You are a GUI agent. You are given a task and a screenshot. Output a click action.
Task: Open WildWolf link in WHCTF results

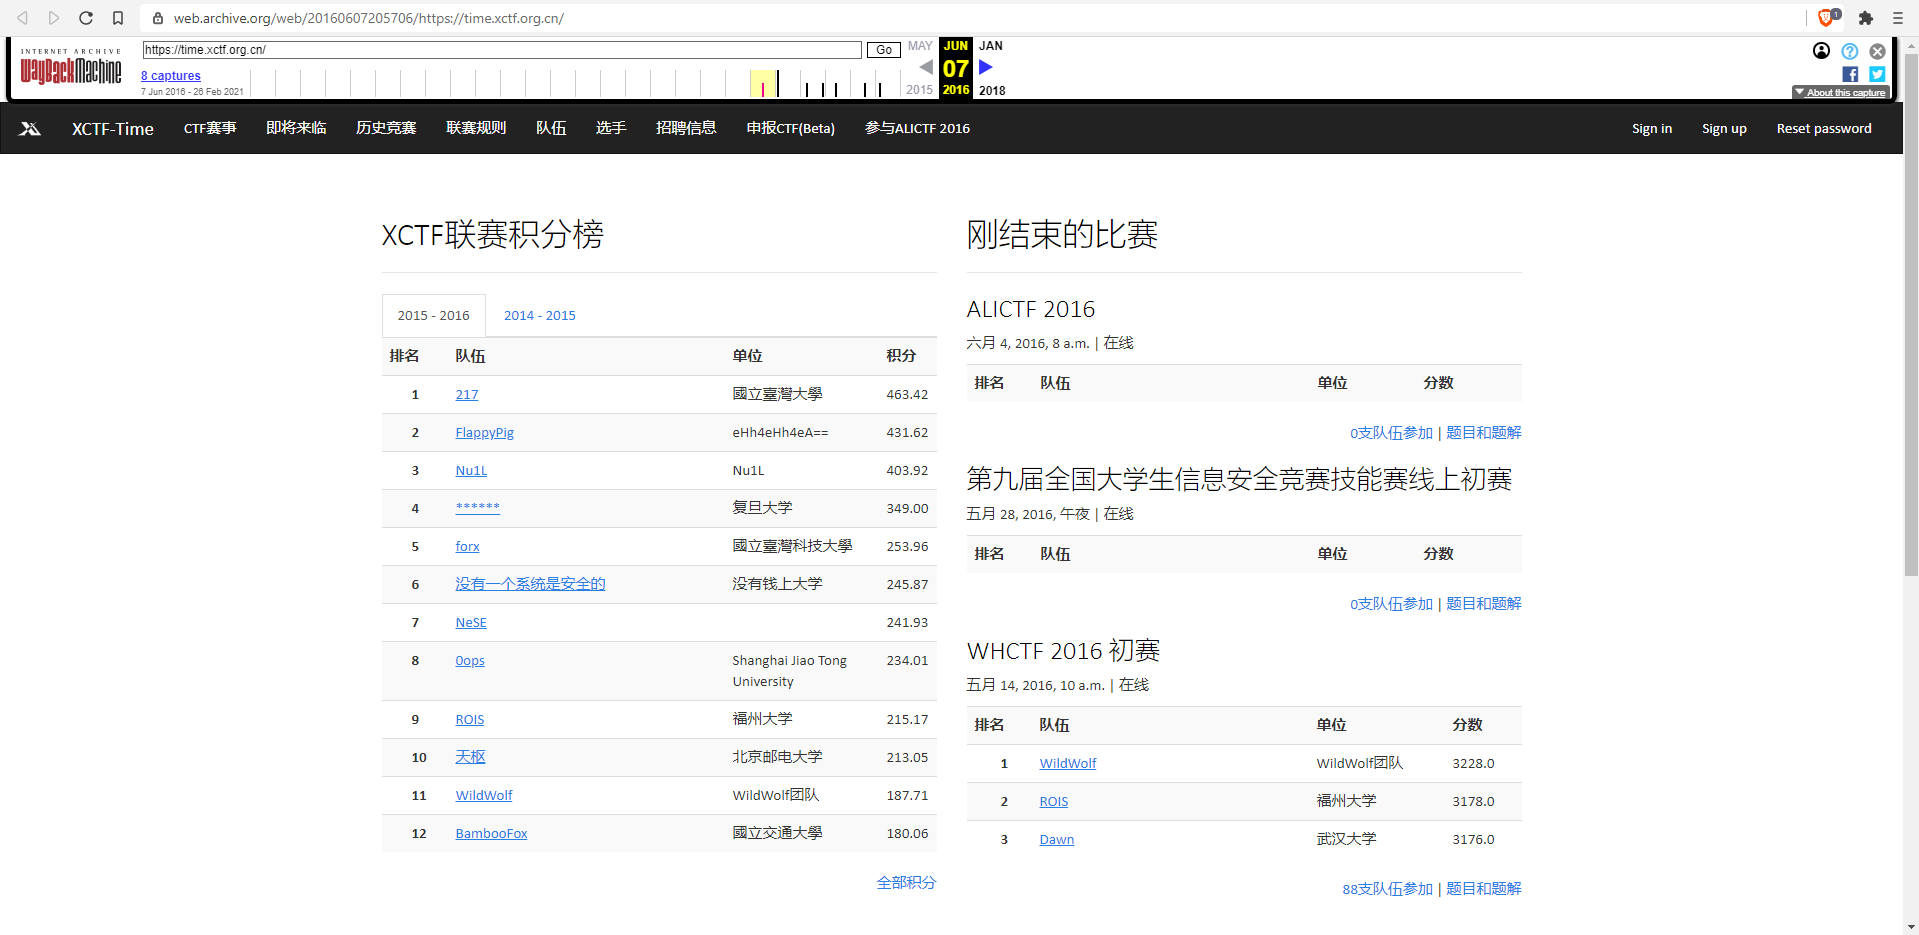[1068, 763]
